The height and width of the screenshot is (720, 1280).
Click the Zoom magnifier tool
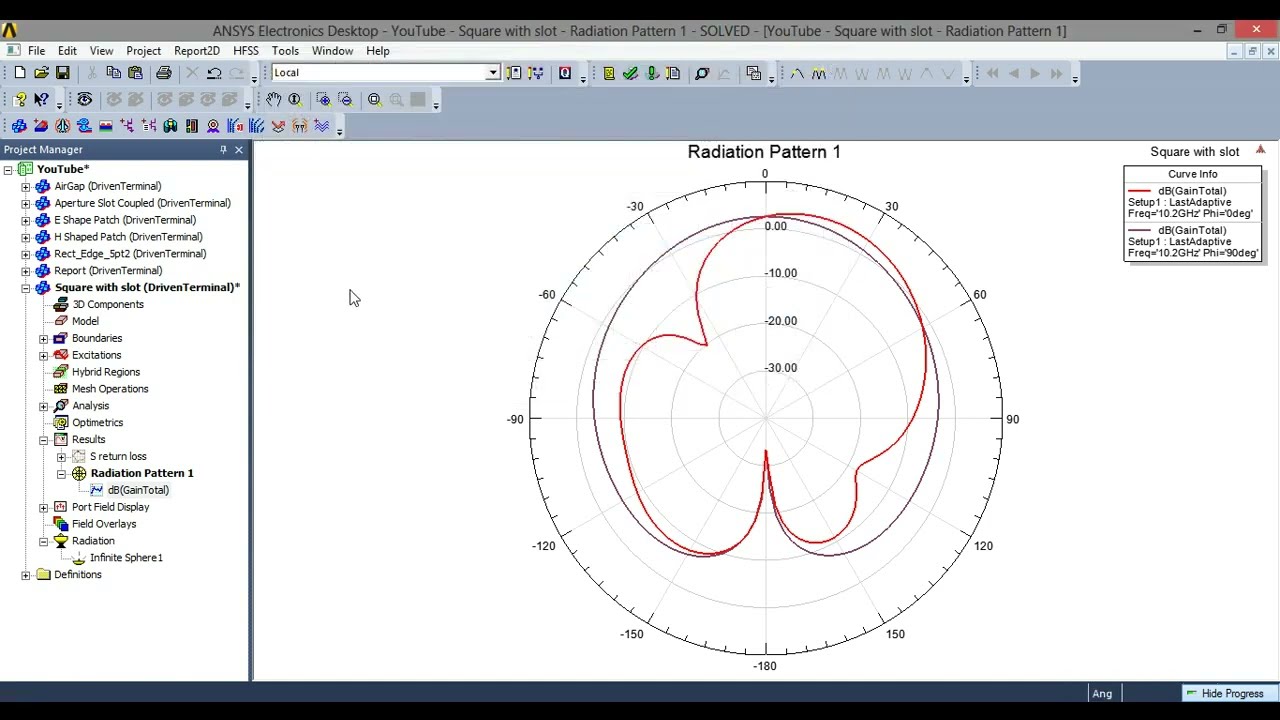click(295, 99)
